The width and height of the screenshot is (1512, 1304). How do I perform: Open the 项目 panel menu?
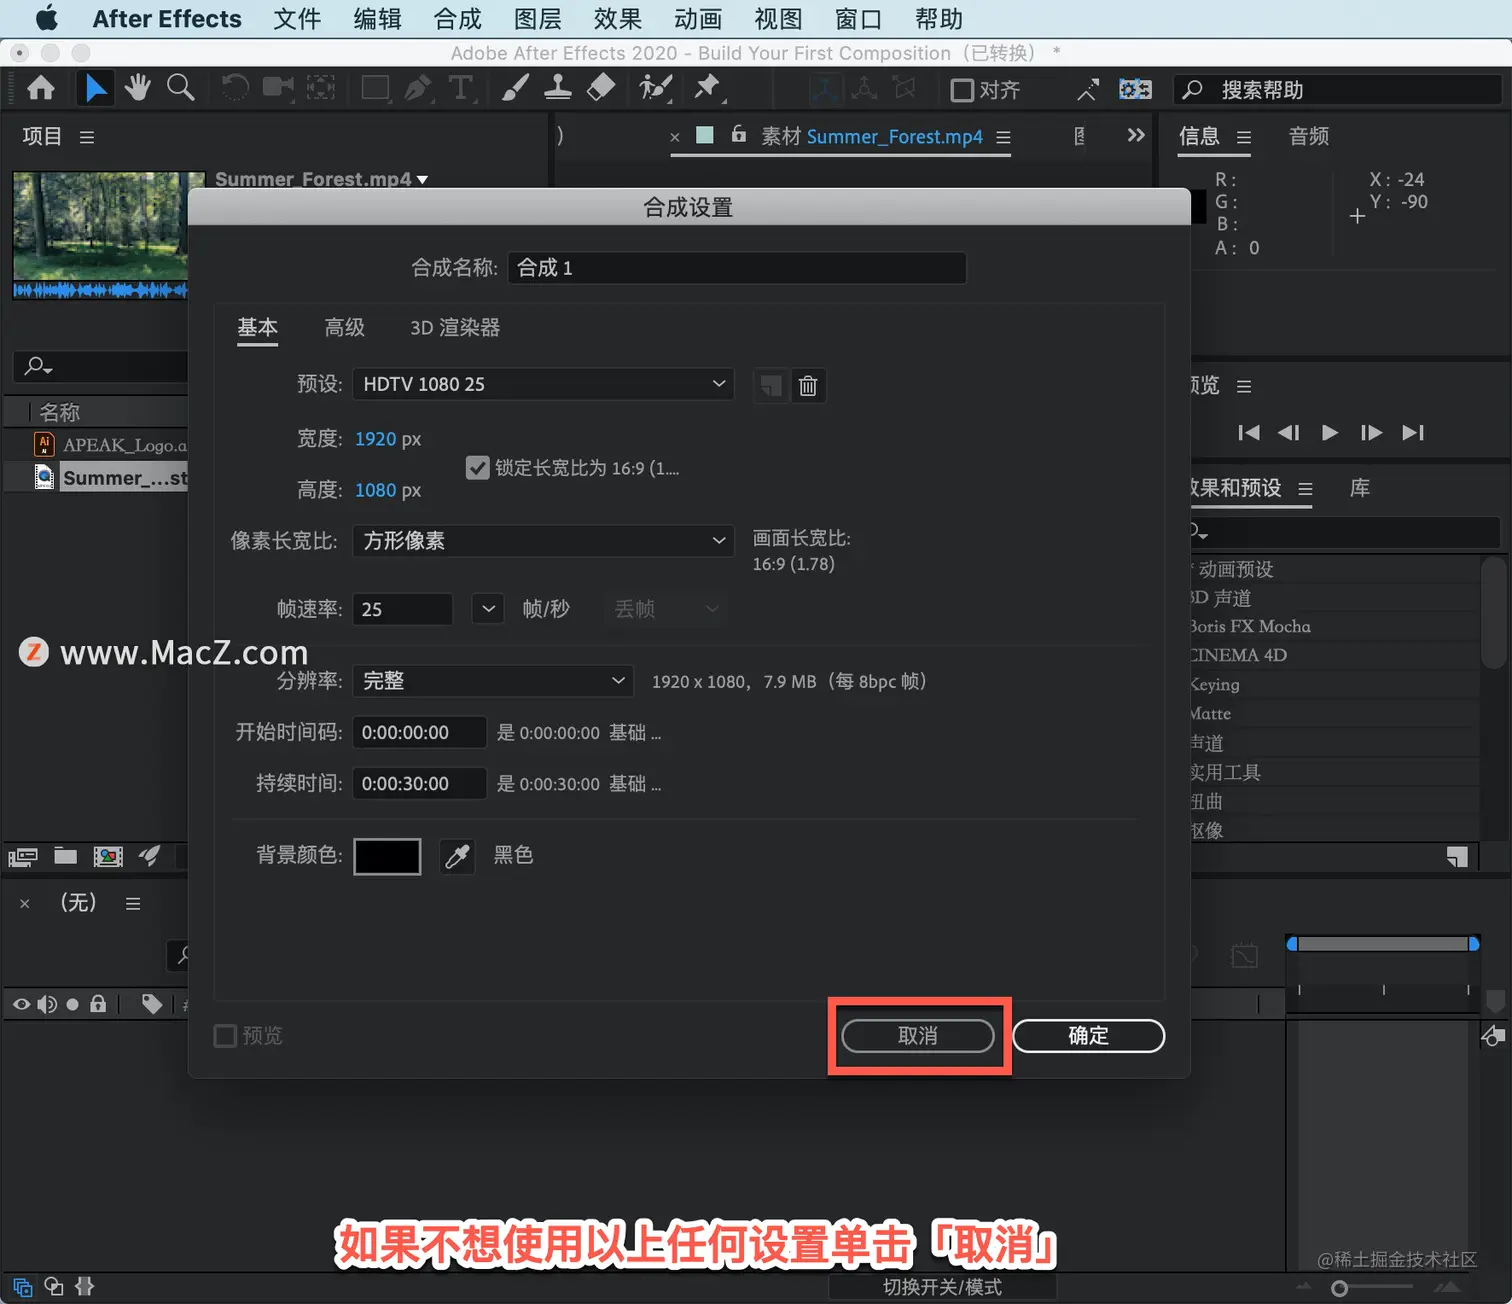point(87,137)
